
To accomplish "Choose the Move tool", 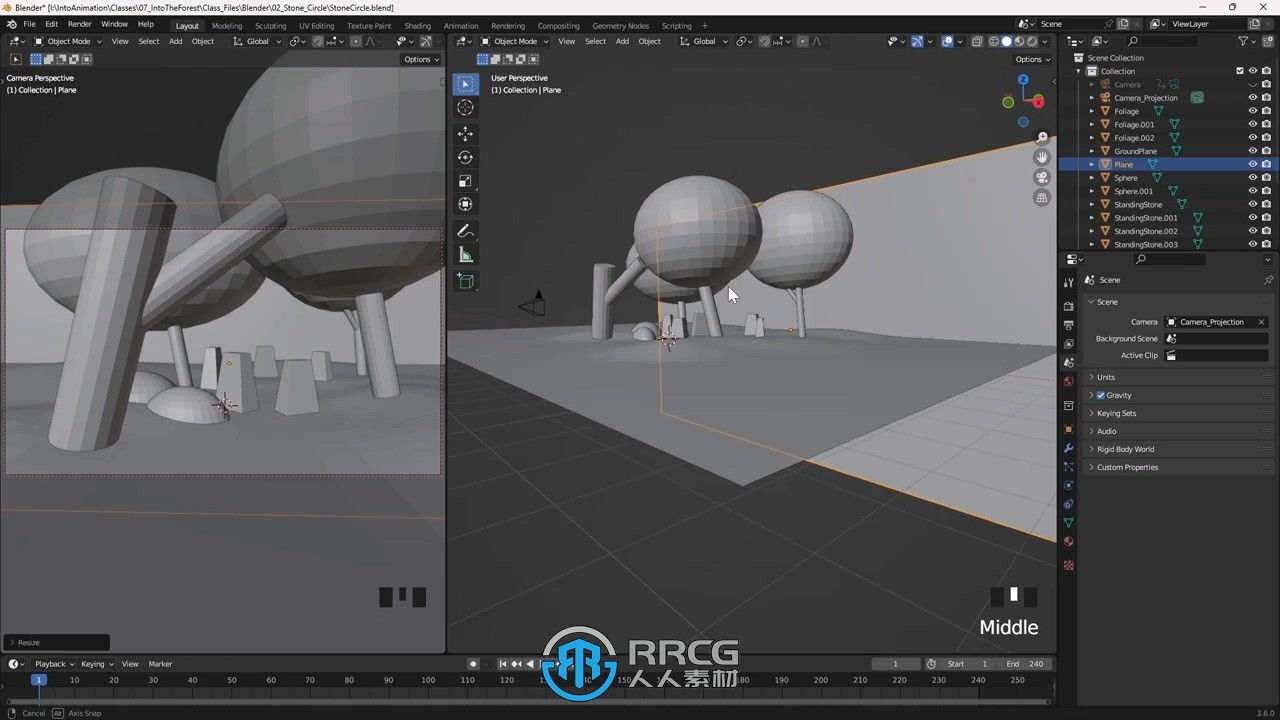I will [465, 134].
